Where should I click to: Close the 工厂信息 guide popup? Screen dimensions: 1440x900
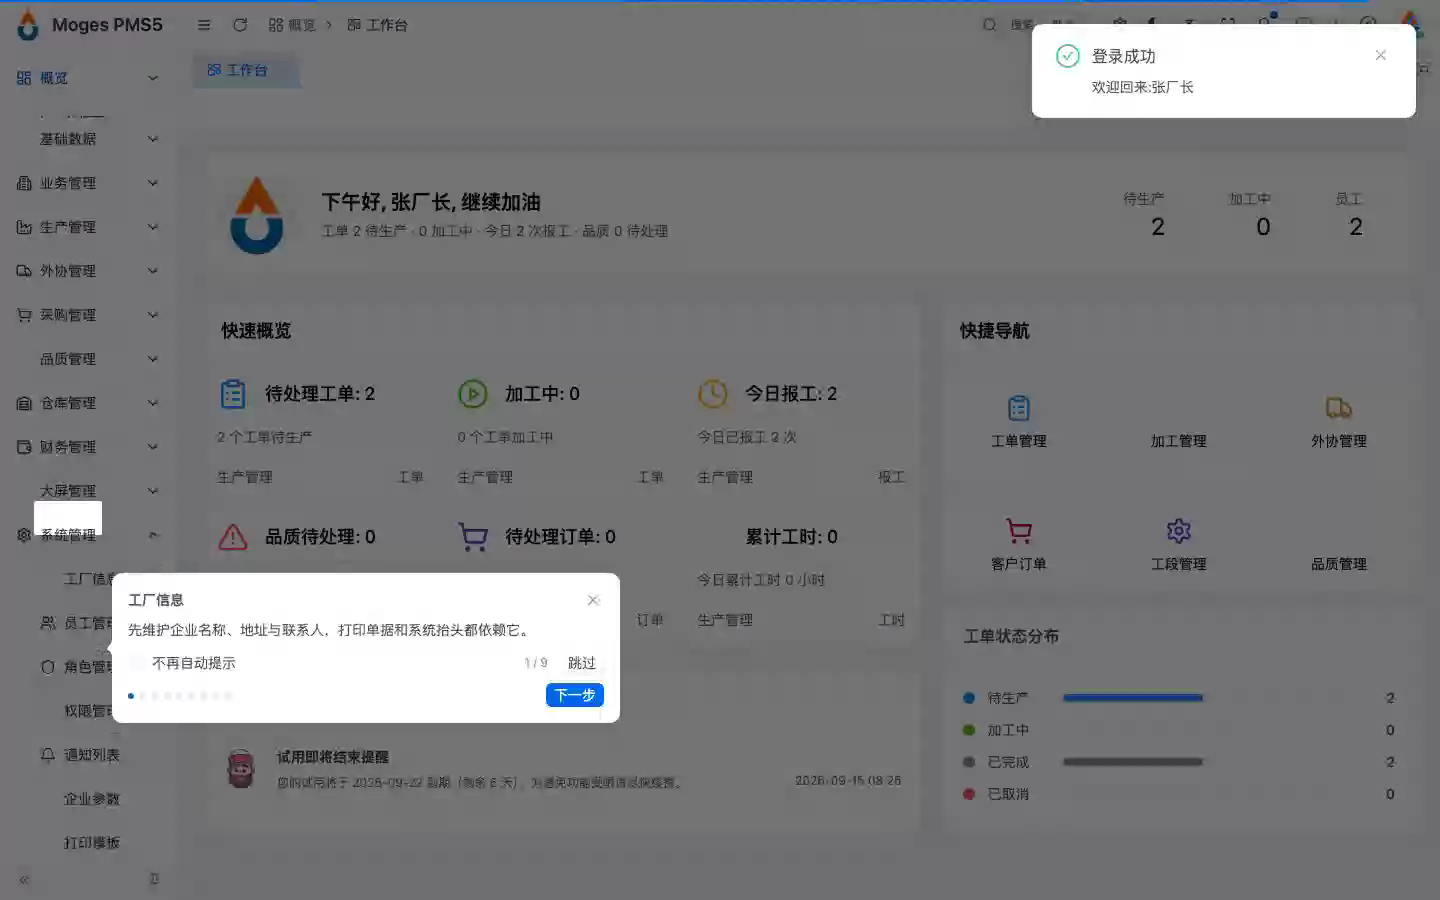[x=593, y=600]
